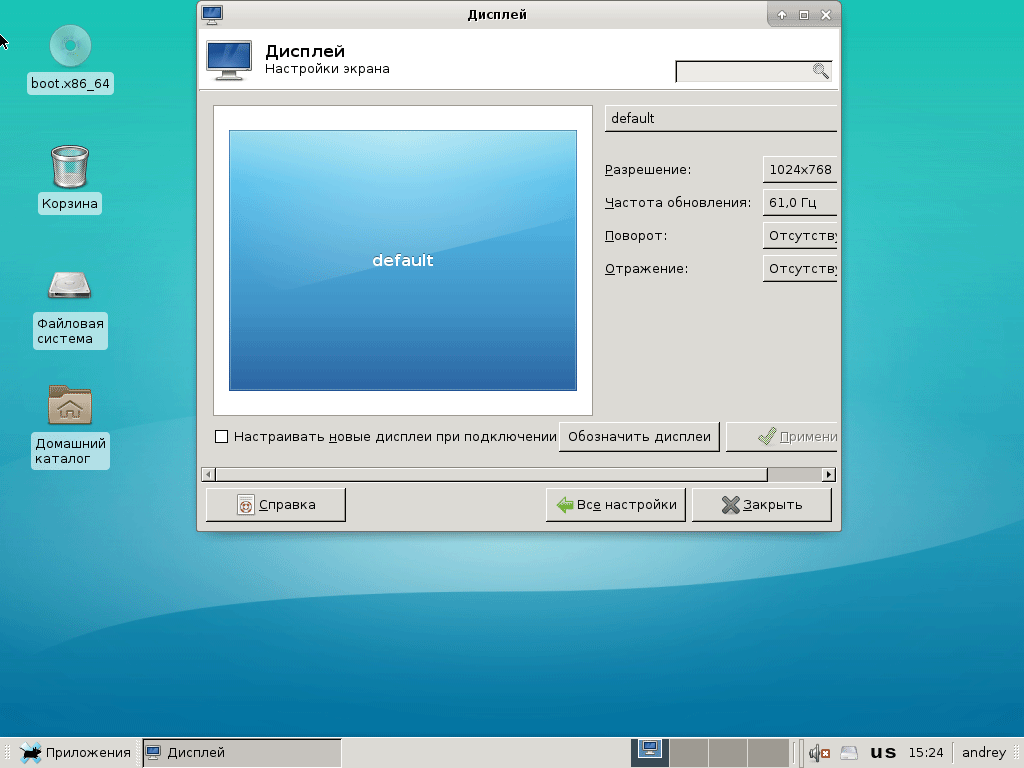Open the Приложения menu
The height and width of the screenshot is (768, 1024).
point(76,752)
